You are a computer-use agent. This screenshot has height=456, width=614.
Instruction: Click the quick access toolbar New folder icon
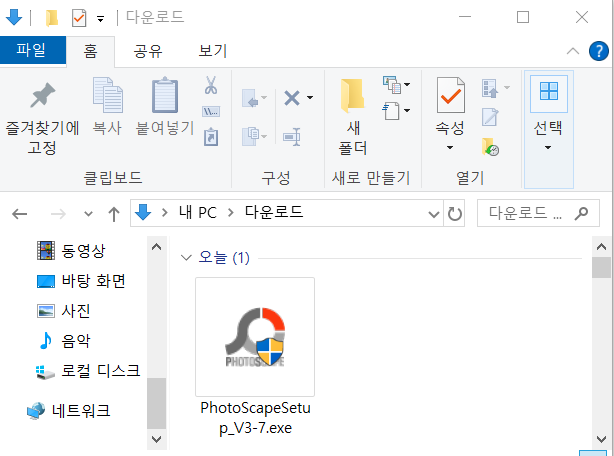coord(52,18)
